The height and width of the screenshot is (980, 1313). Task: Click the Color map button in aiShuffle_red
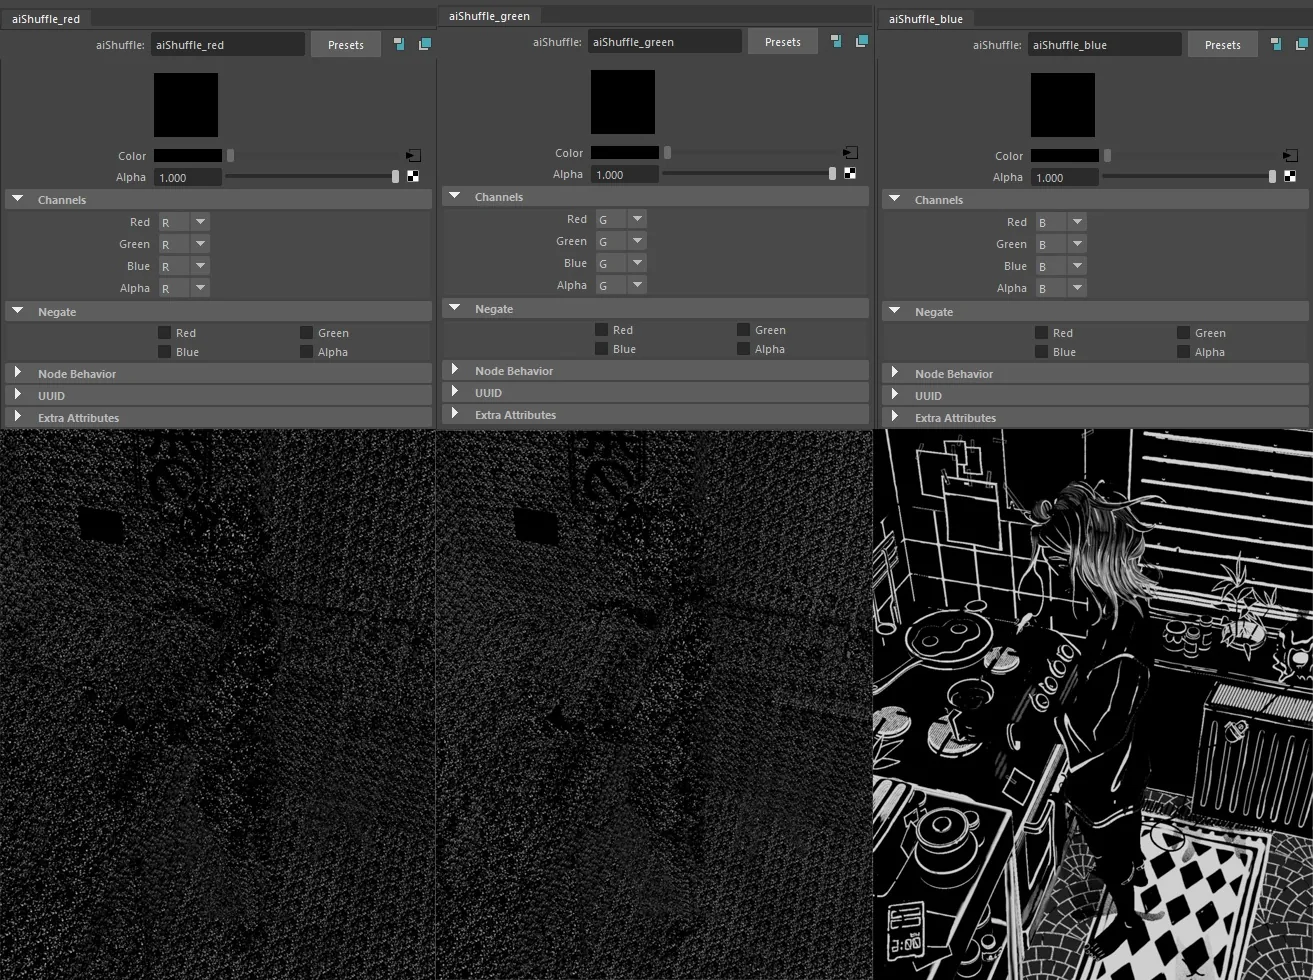coord(413,155)
